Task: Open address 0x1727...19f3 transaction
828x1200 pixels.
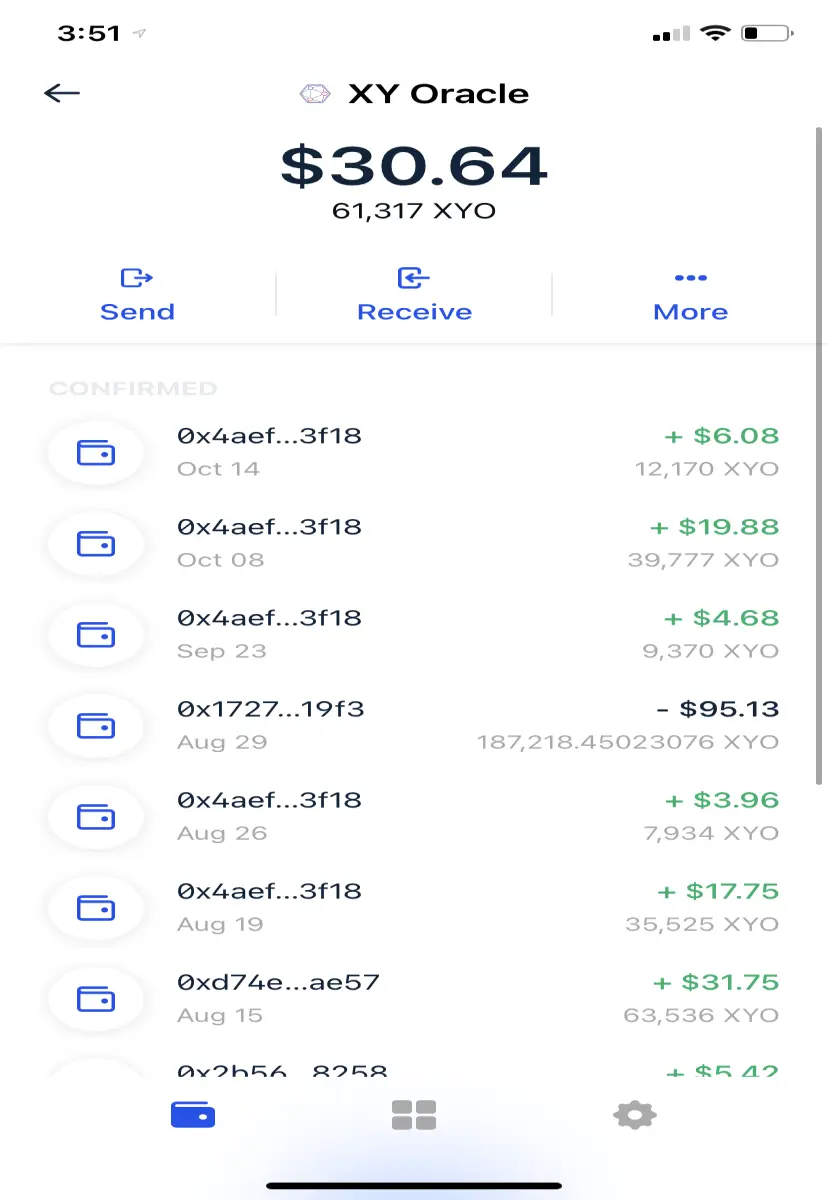Action: [271, 709]
